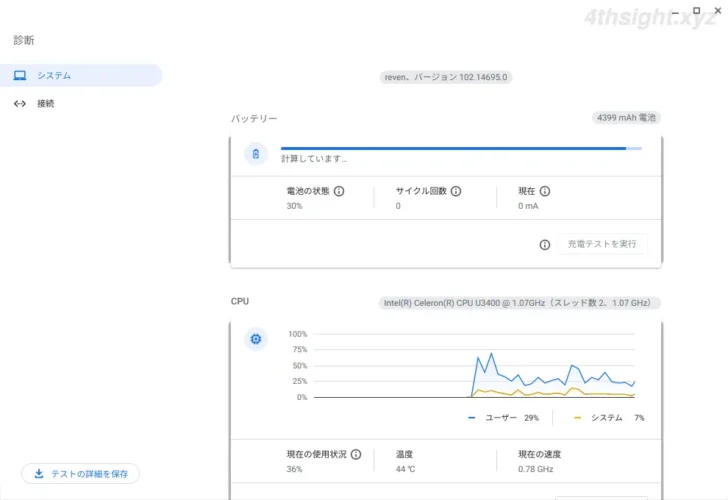Image resolution: width=728 pixels, height=500 pixels.
Task: Open info icon beside 現在 in battery card
Action: click(545, 191)
